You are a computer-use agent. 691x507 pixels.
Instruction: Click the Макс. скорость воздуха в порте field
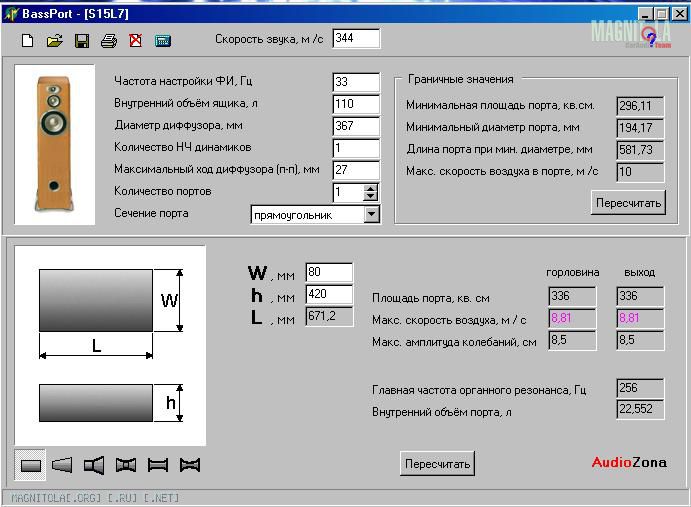click(x=640, y=172)
